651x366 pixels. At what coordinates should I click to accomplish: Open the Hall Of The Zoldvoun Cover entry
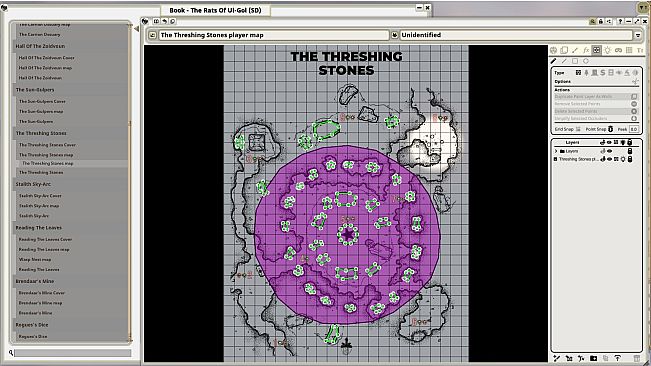(x=46, y=58)
